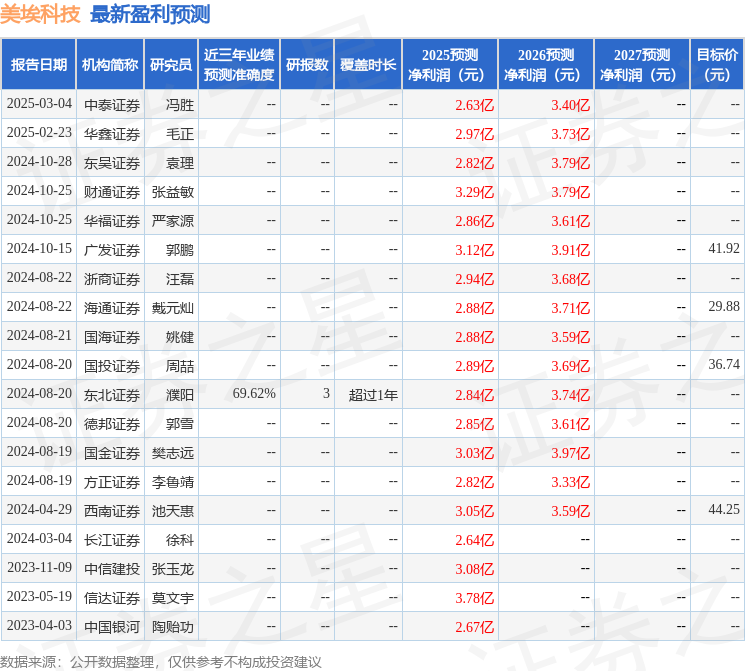
Task: Select 东北证券 institution cell
Action: click(x=112, y=395)
